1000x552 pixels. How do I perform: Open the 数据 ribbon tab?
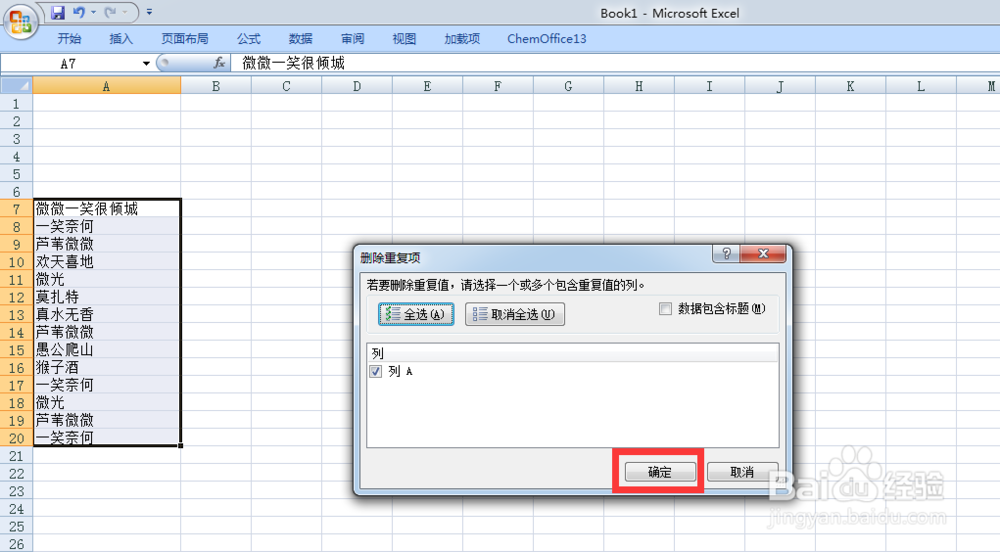click(x=300, y=39)
